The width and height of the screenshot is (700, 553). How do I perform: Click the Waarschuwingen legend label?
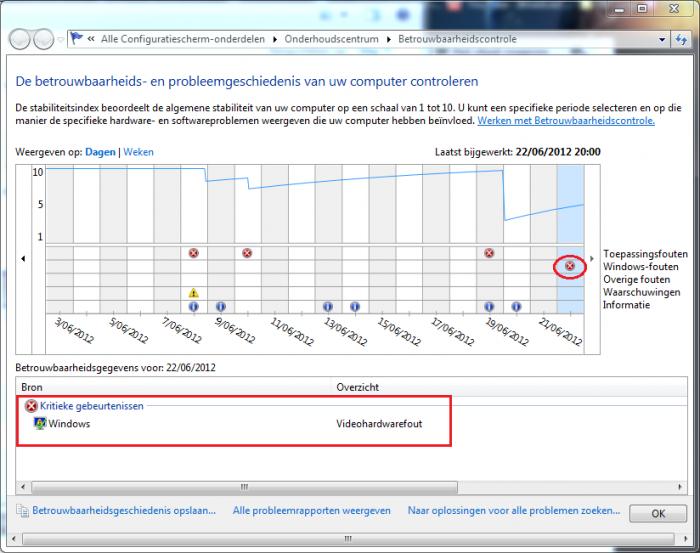point(641,292)
